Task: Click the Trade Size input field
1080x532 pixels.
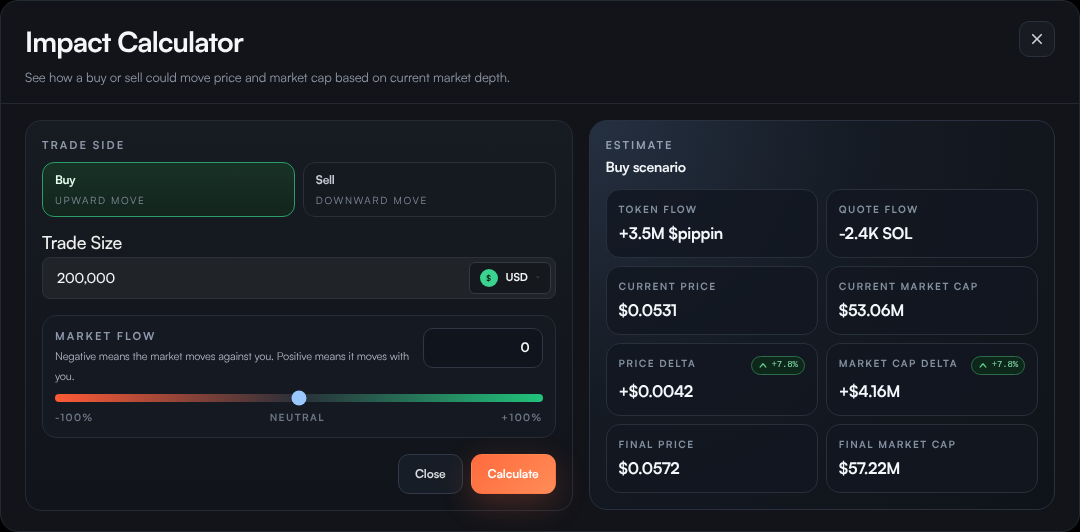Action: tap(250, 278)
